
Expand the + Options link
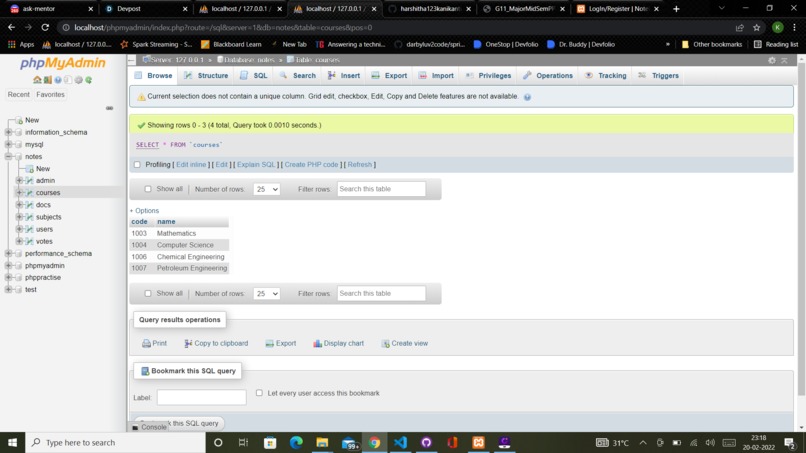[x=144, y=211]
